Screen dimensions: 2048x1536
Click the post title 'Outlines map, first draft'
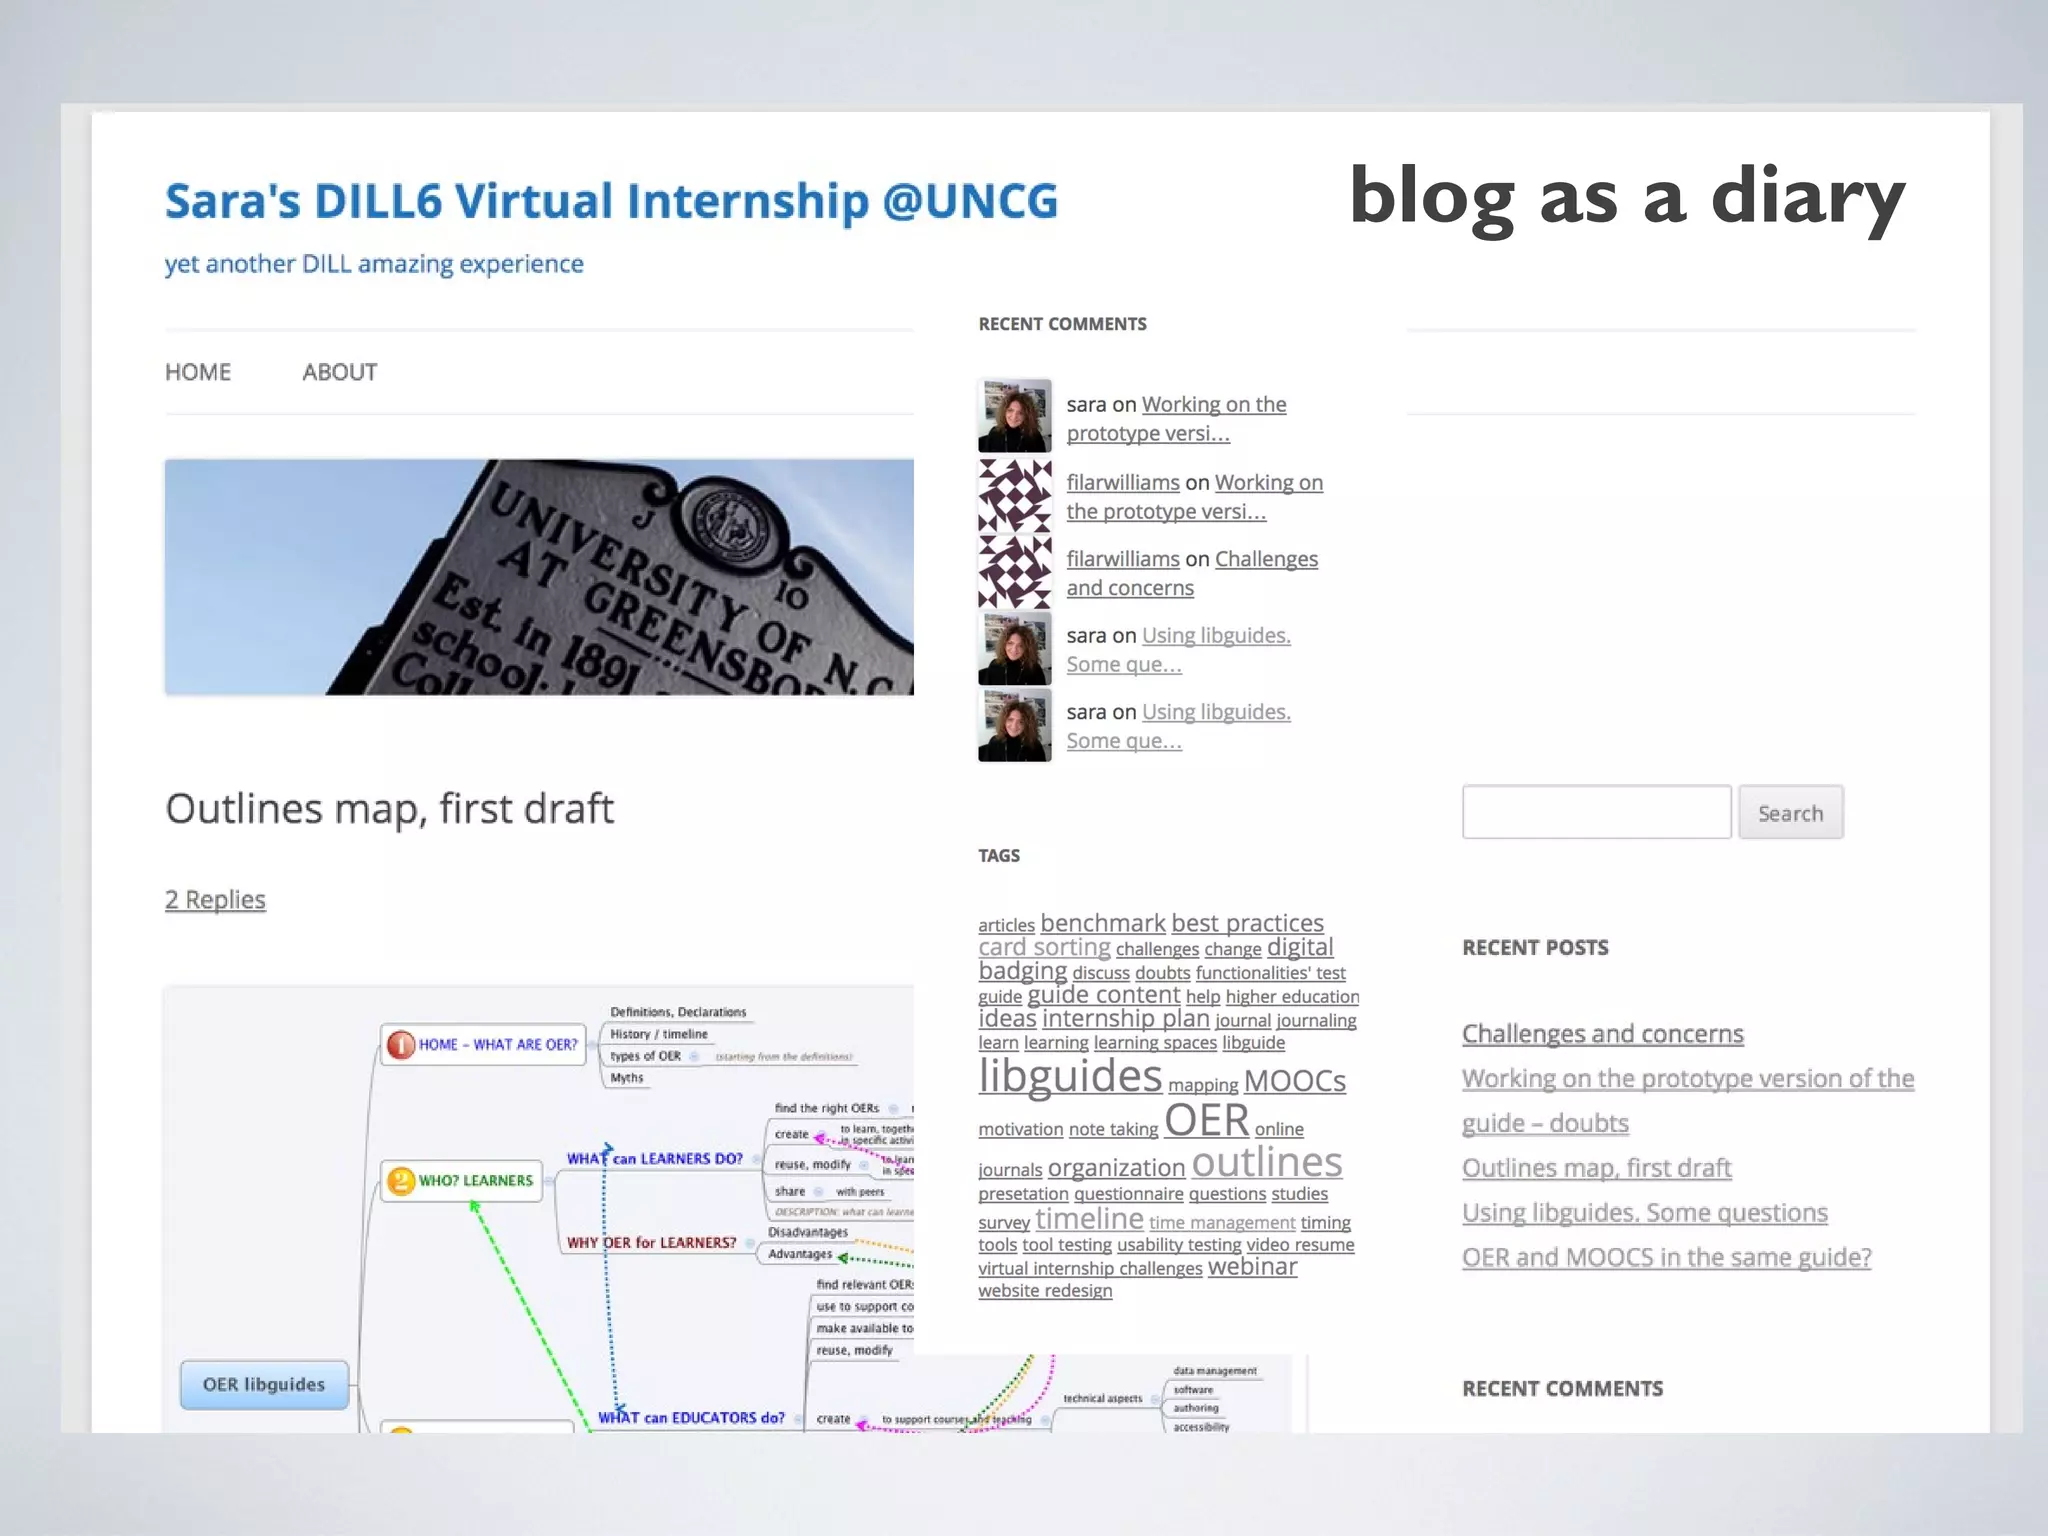coord(389,808)
